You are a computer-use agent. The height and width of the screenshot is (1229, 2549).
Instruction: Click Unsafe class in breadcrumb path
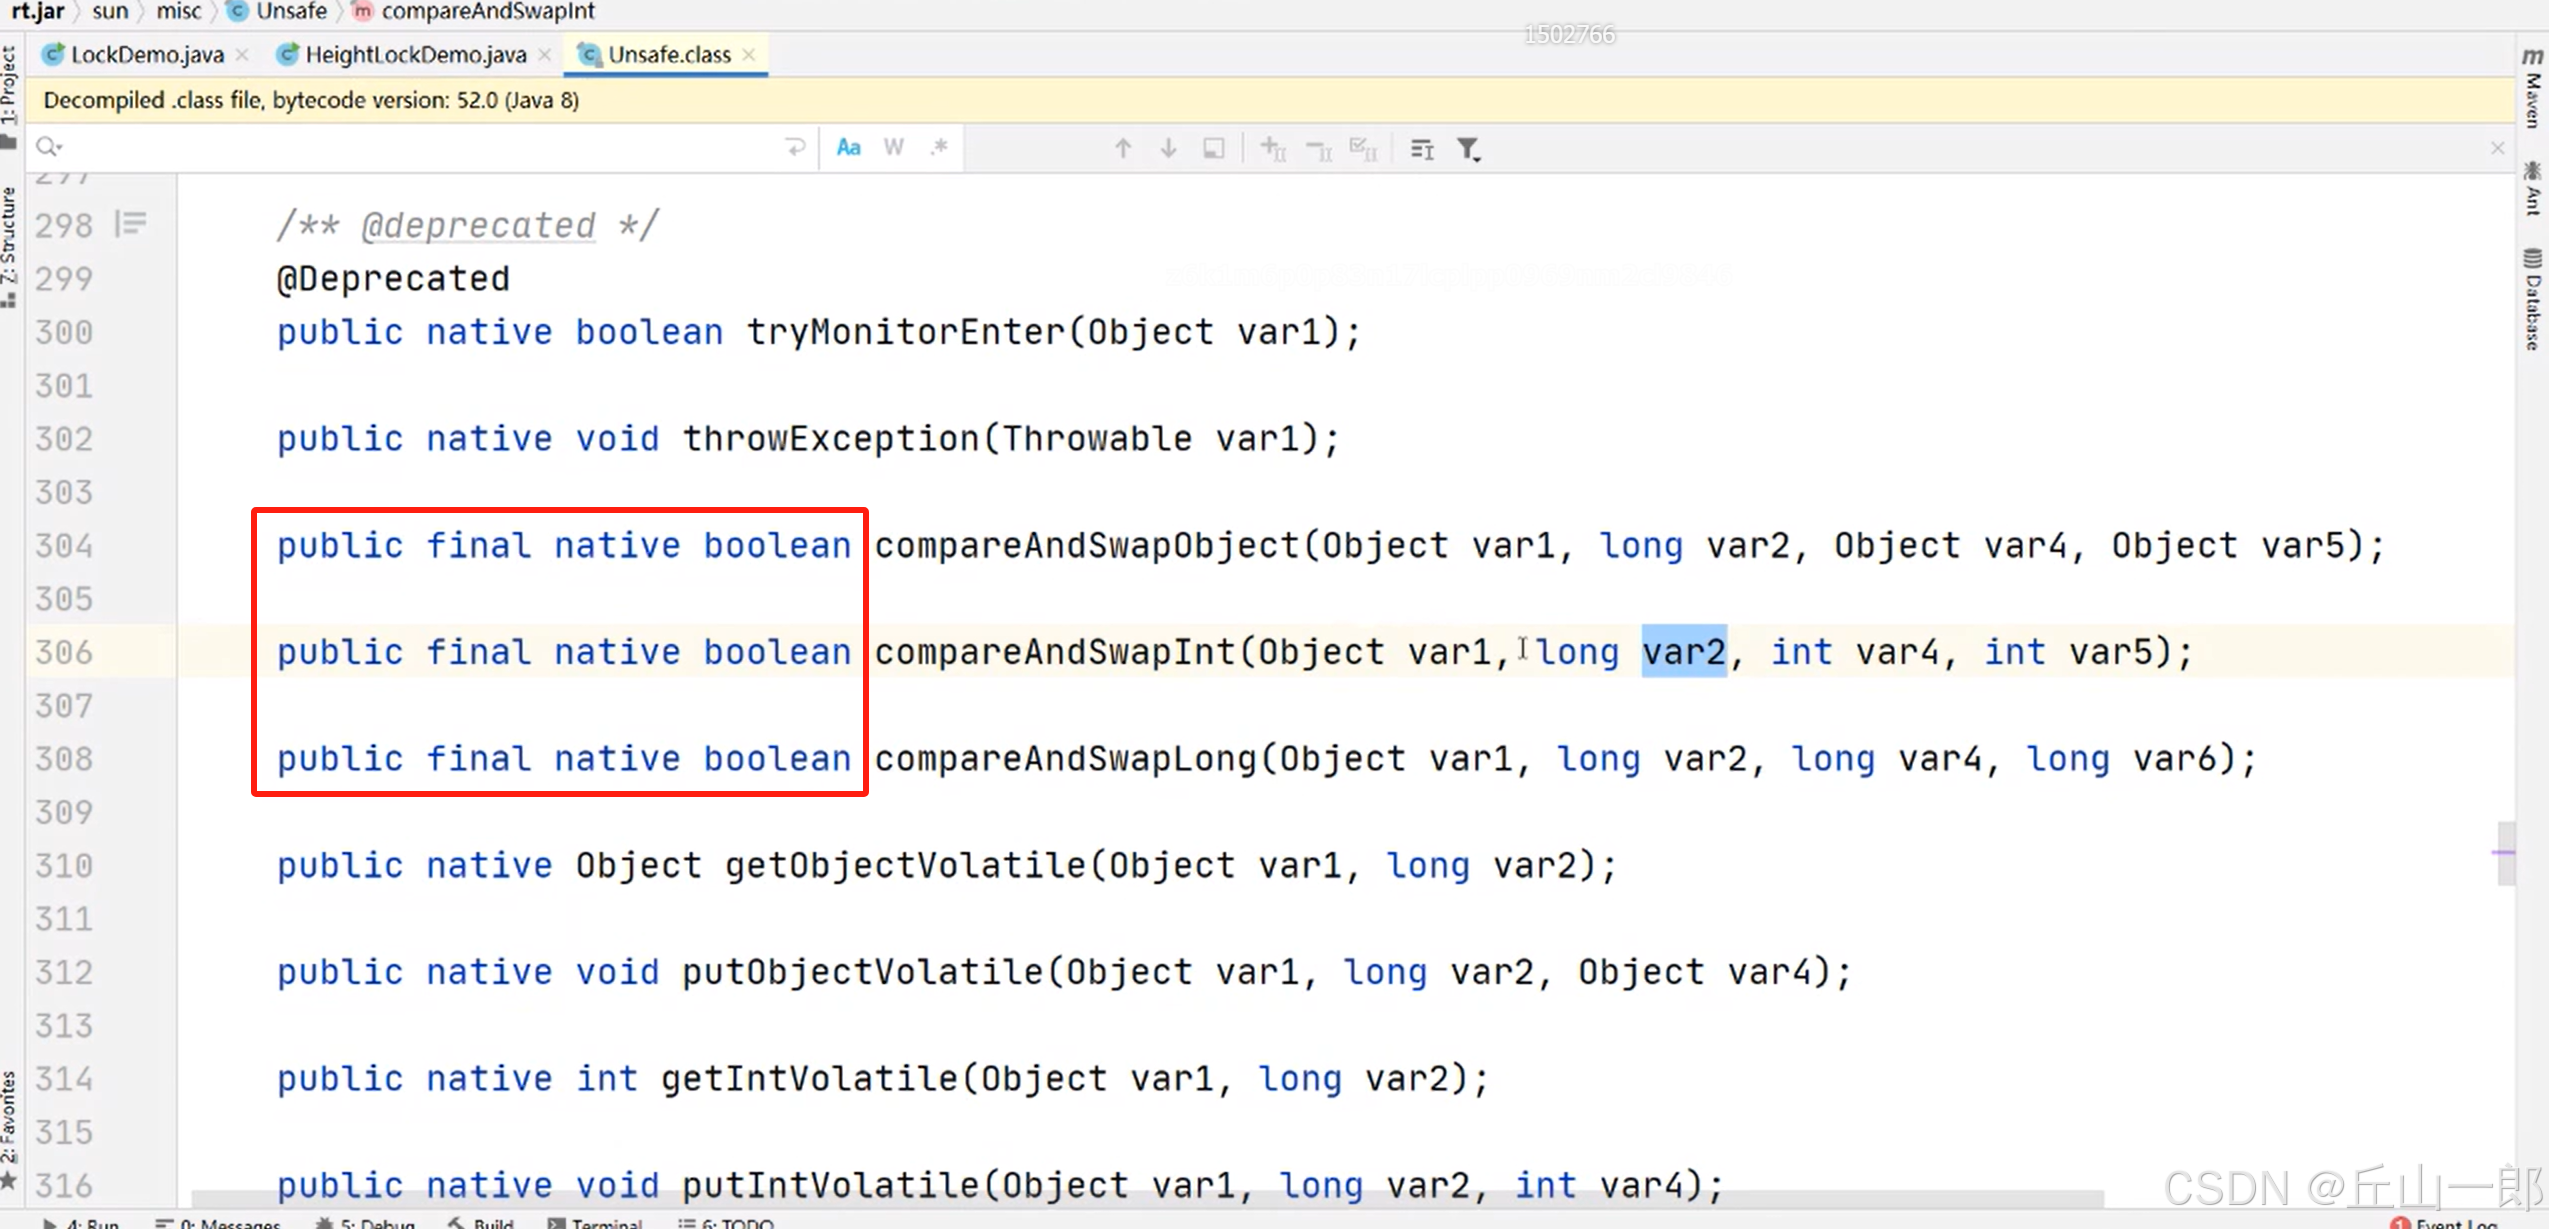pos(290,11)
